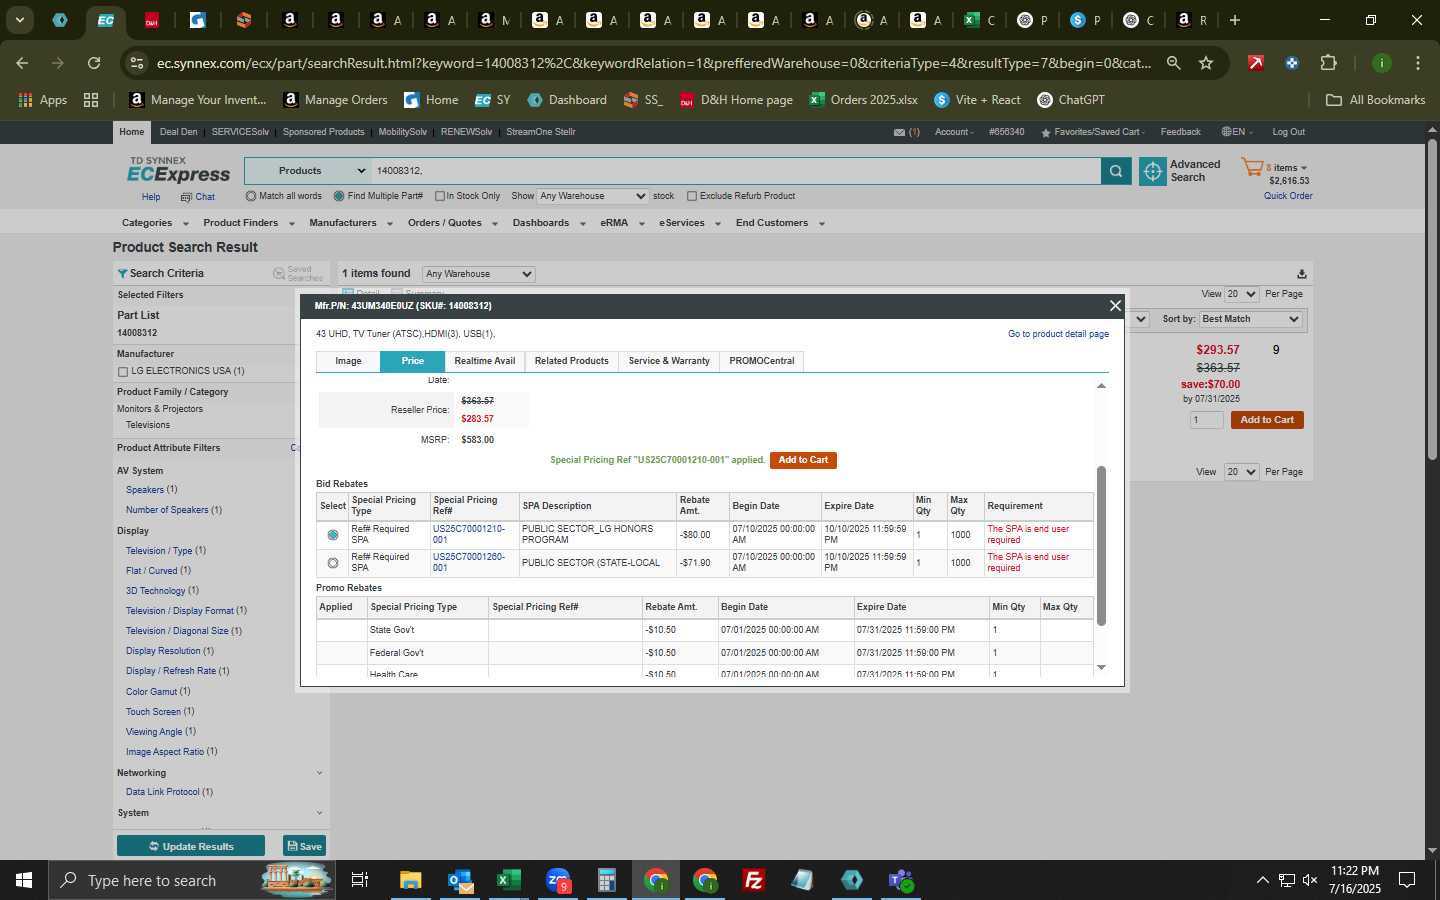This screenshot has height=900, width=1440.
Task: Select Match all words radio option
Action: click(251, 196)
